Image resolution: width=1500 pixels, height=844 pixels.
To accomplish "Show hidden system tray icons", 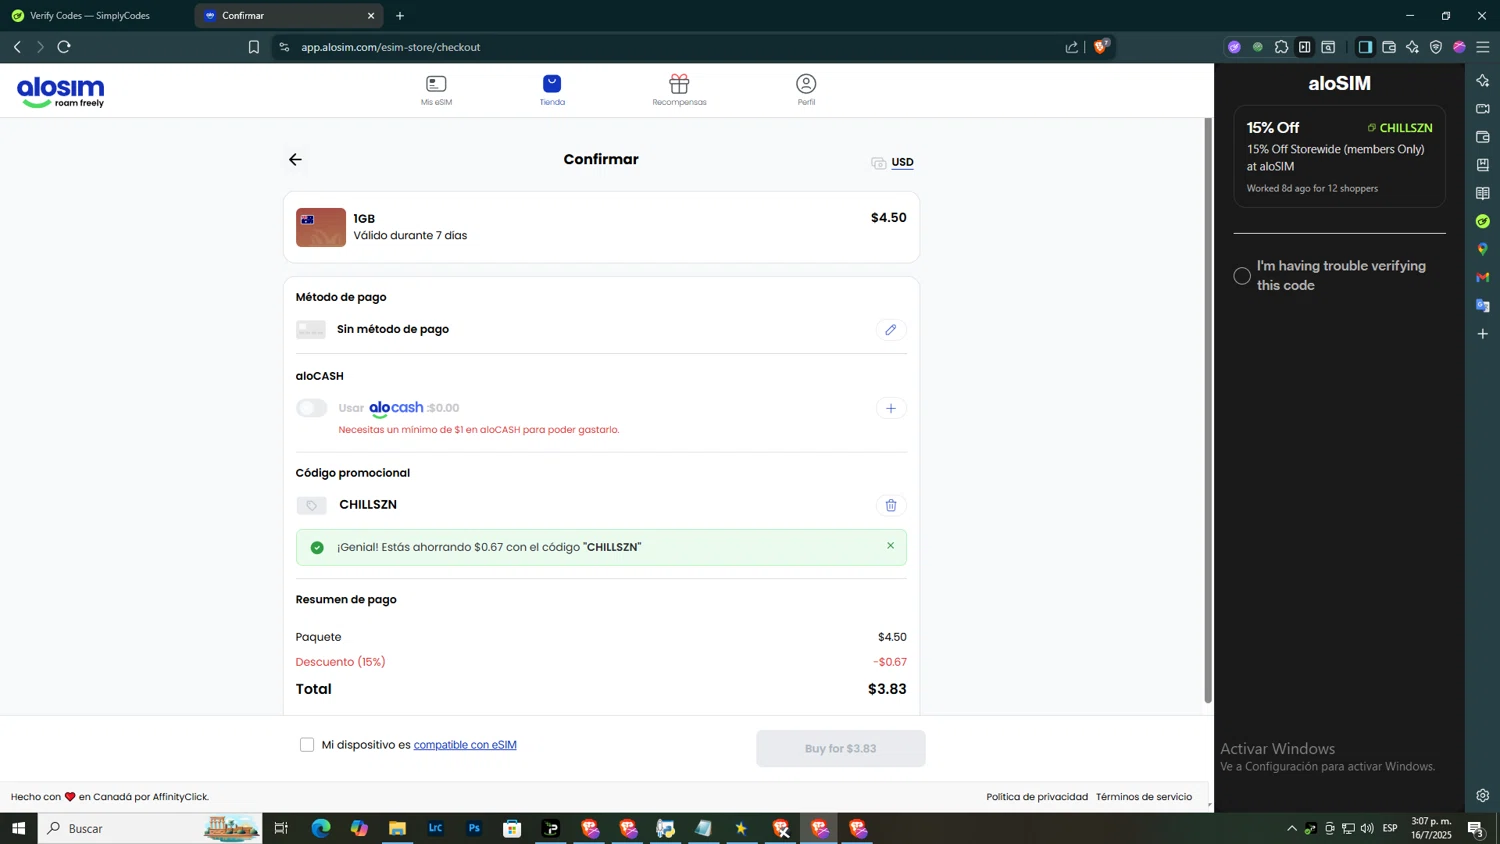I will coord(1292,828).
